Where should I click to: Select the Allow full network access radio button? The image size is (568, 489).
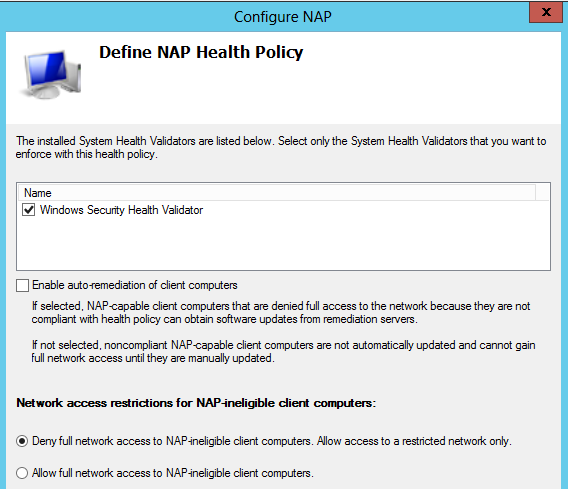(x=22, y=473)
